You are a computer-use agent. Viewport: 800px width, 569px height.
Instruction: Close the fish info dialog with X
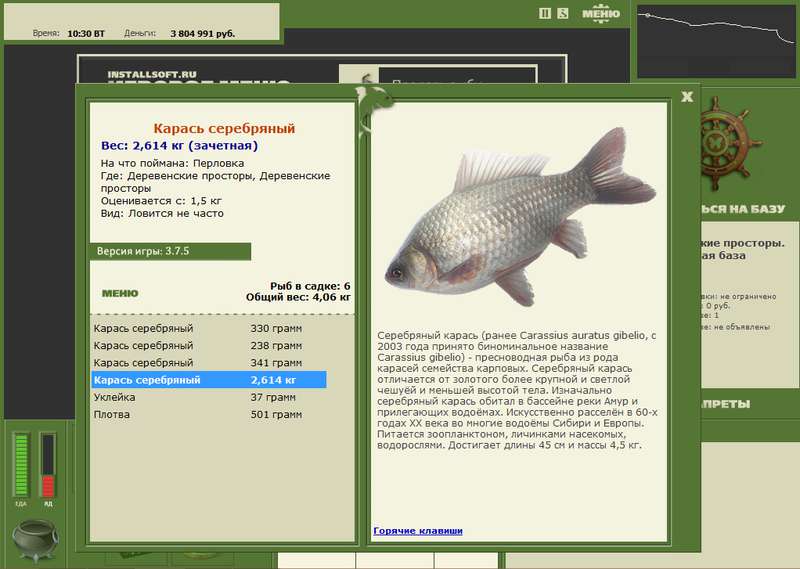tap(687, 96)
